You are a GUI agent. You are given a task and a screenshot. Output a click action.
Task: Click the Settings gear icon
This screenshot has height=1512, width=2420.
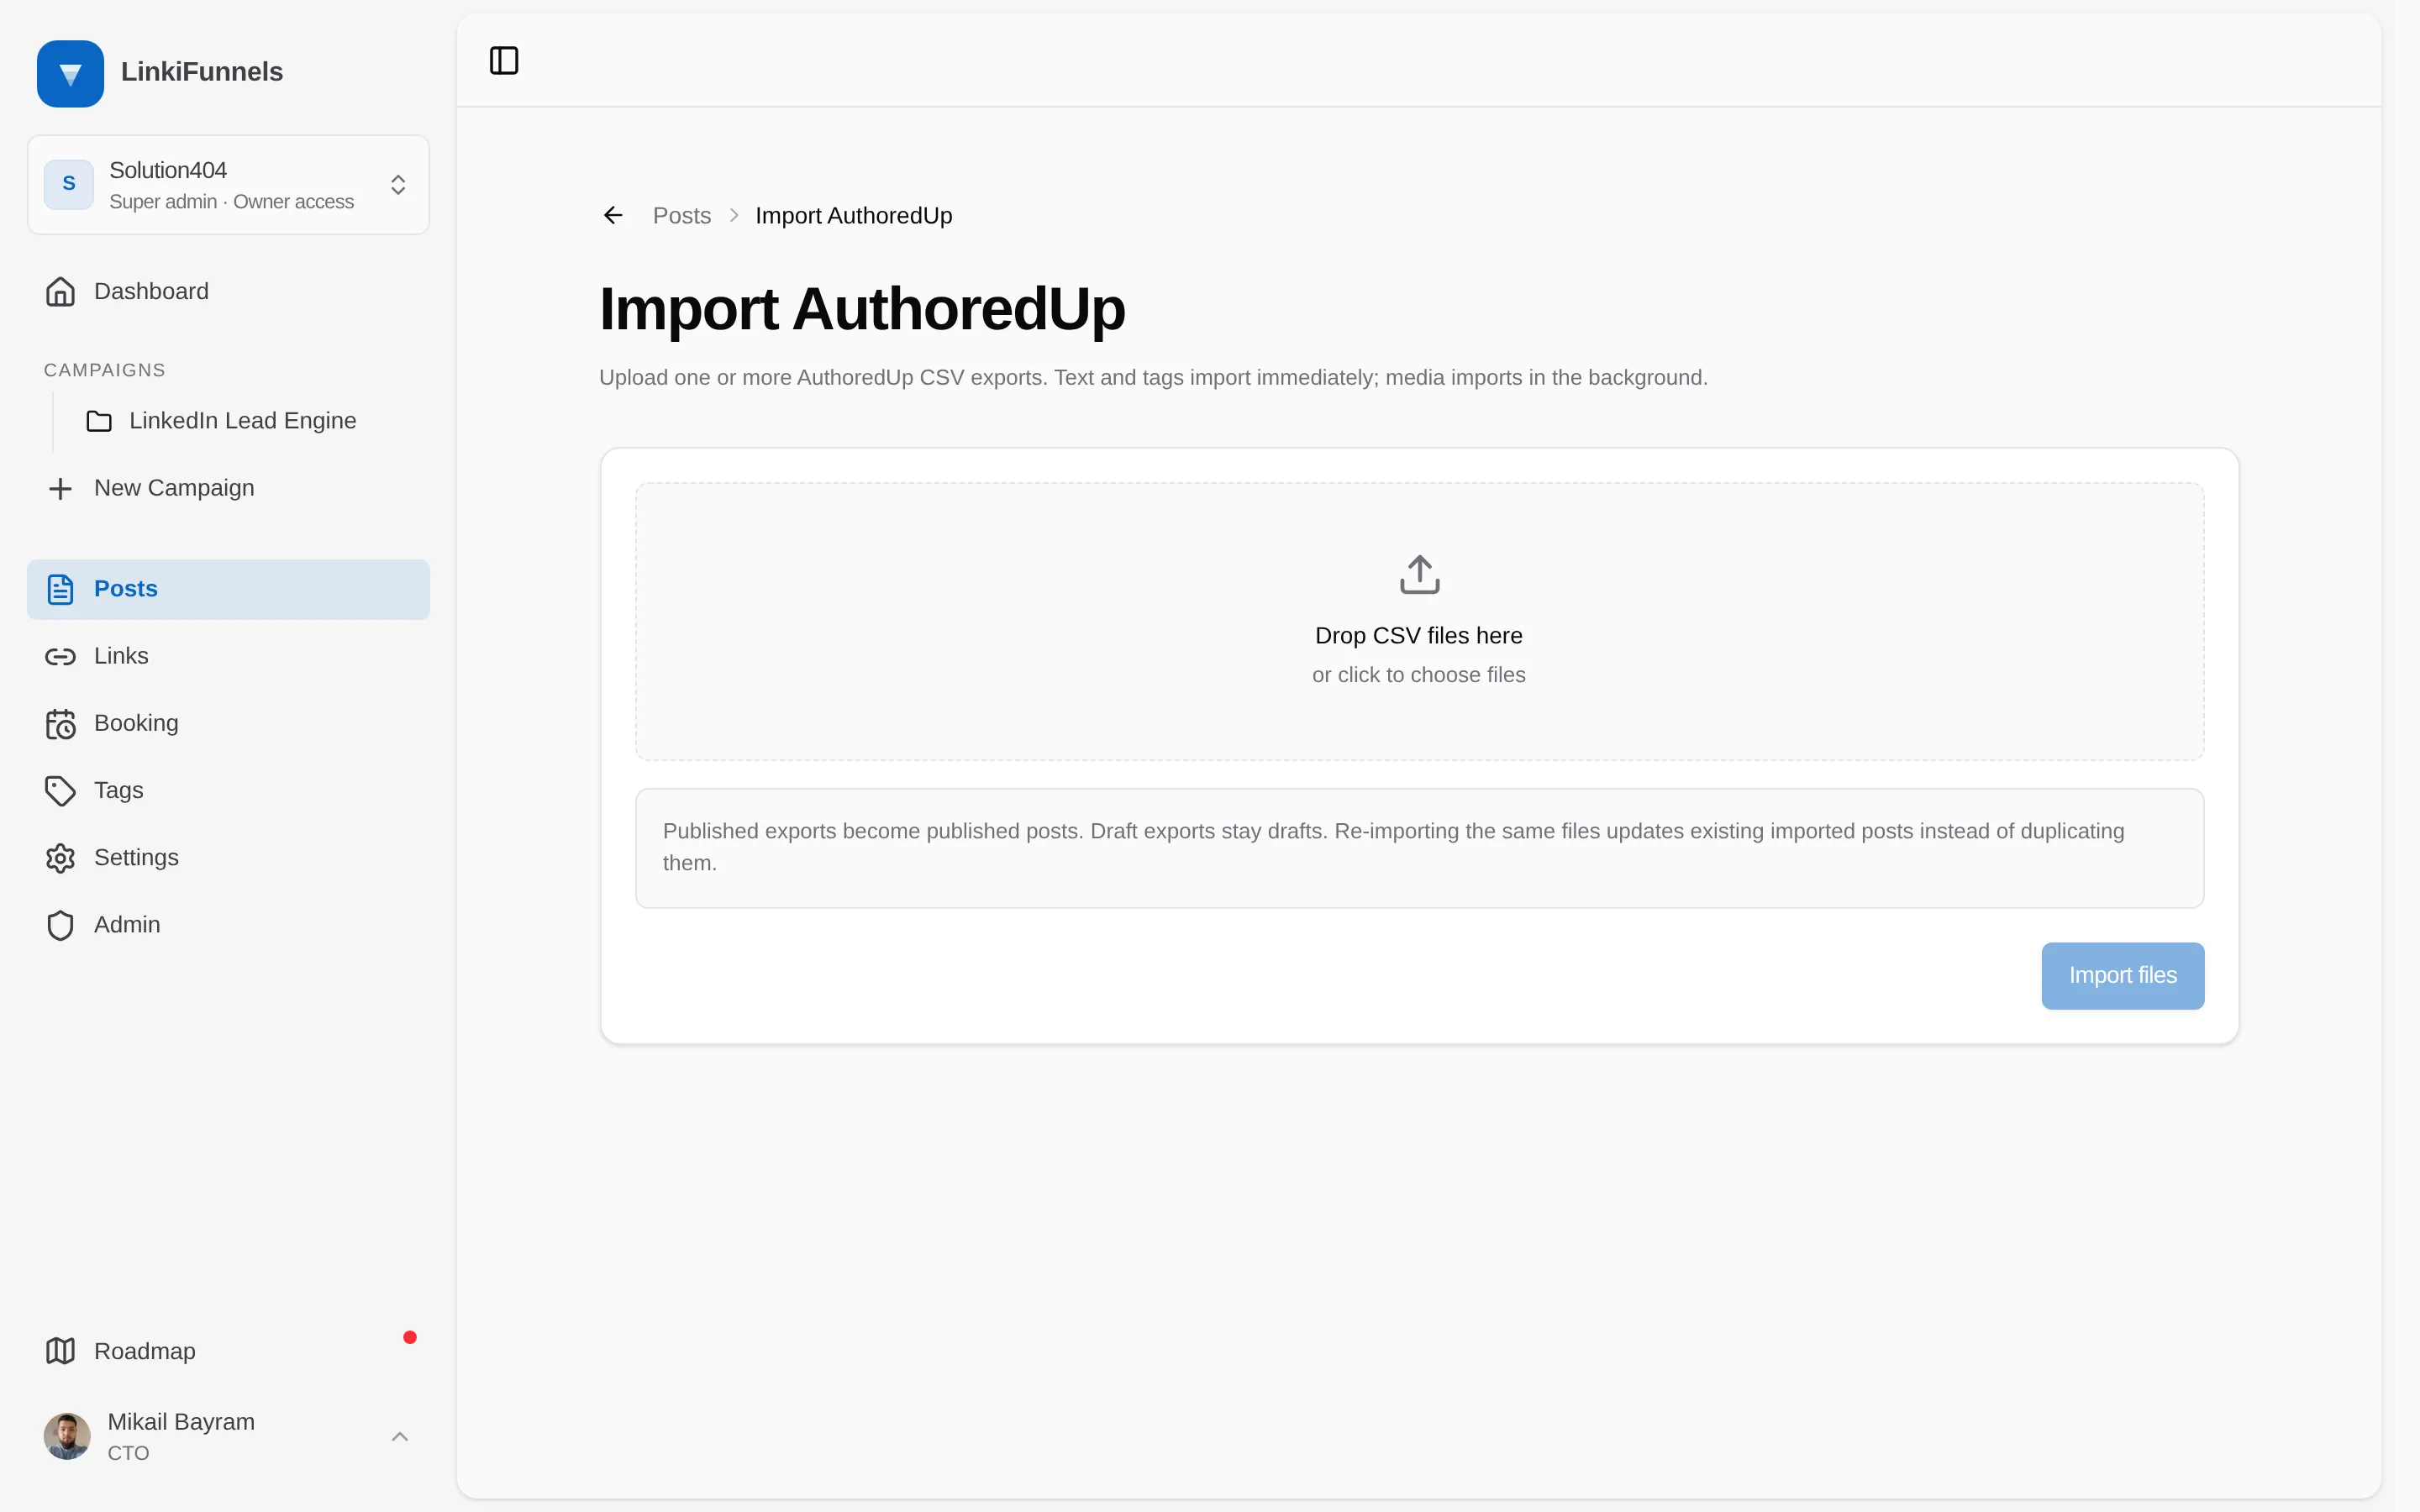pyautogui.click(x=60, y=858)
